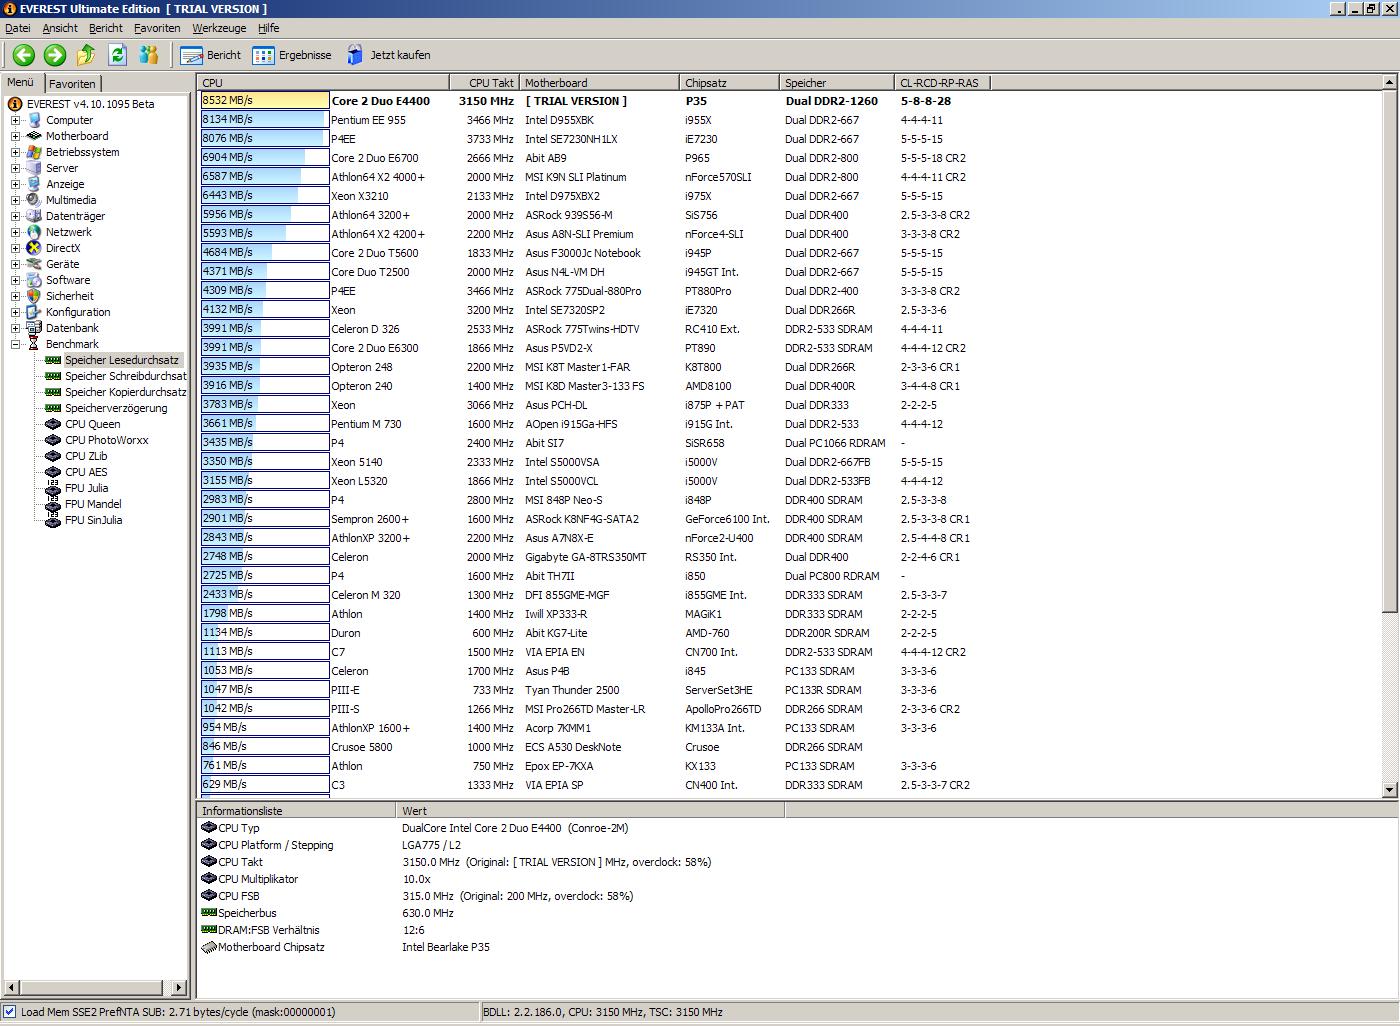
Task: Click the EVEREST v4.10.1095 Beta root node
Action: [90, 104]
